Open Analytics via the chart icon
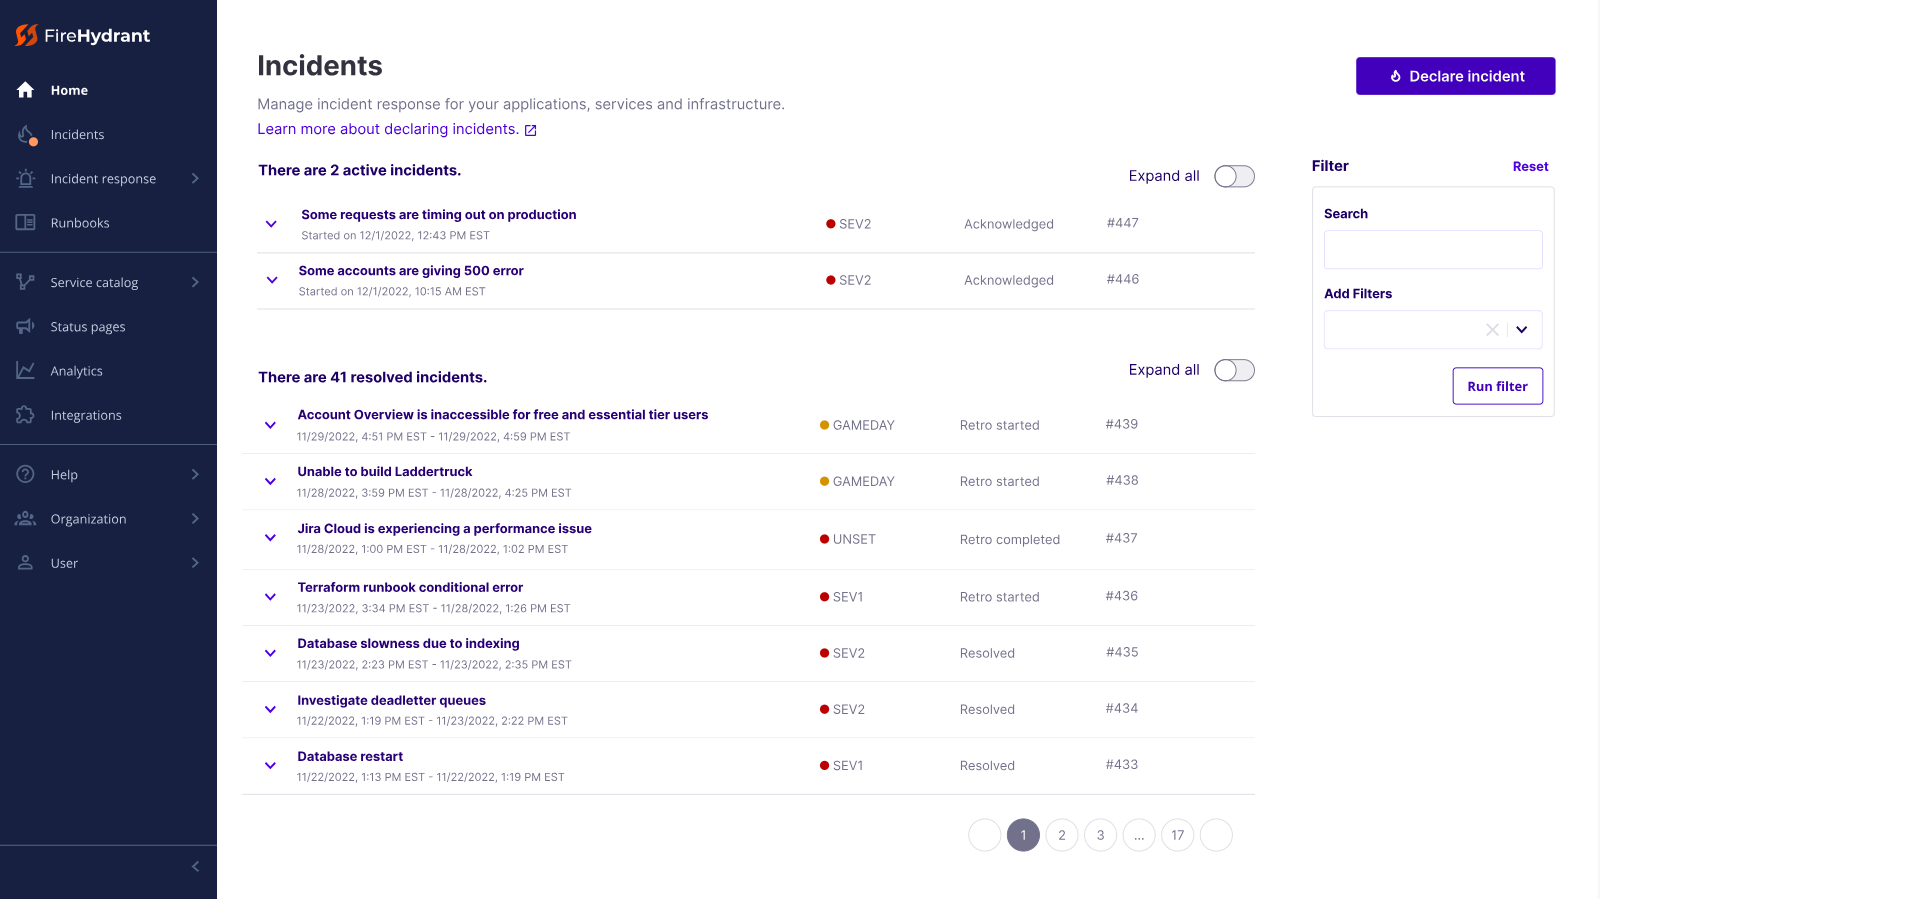The height and width of the screenshot is (907, 1918). (26, 371)
